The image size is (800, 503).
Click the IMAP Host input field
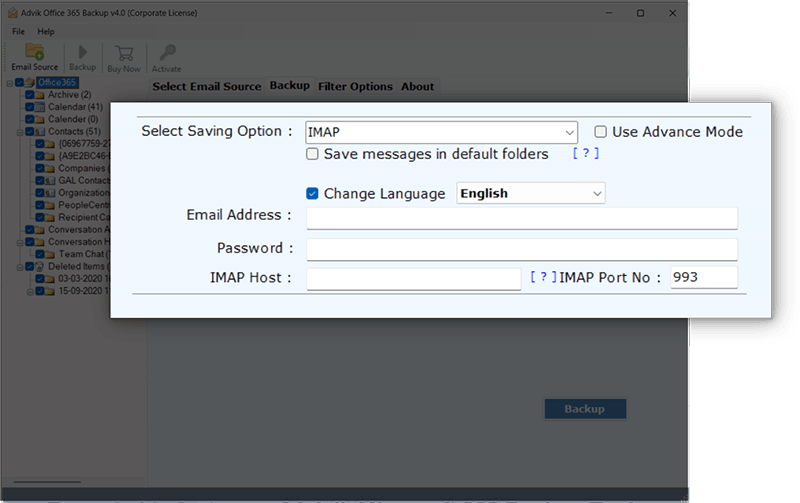coord(414,279)
